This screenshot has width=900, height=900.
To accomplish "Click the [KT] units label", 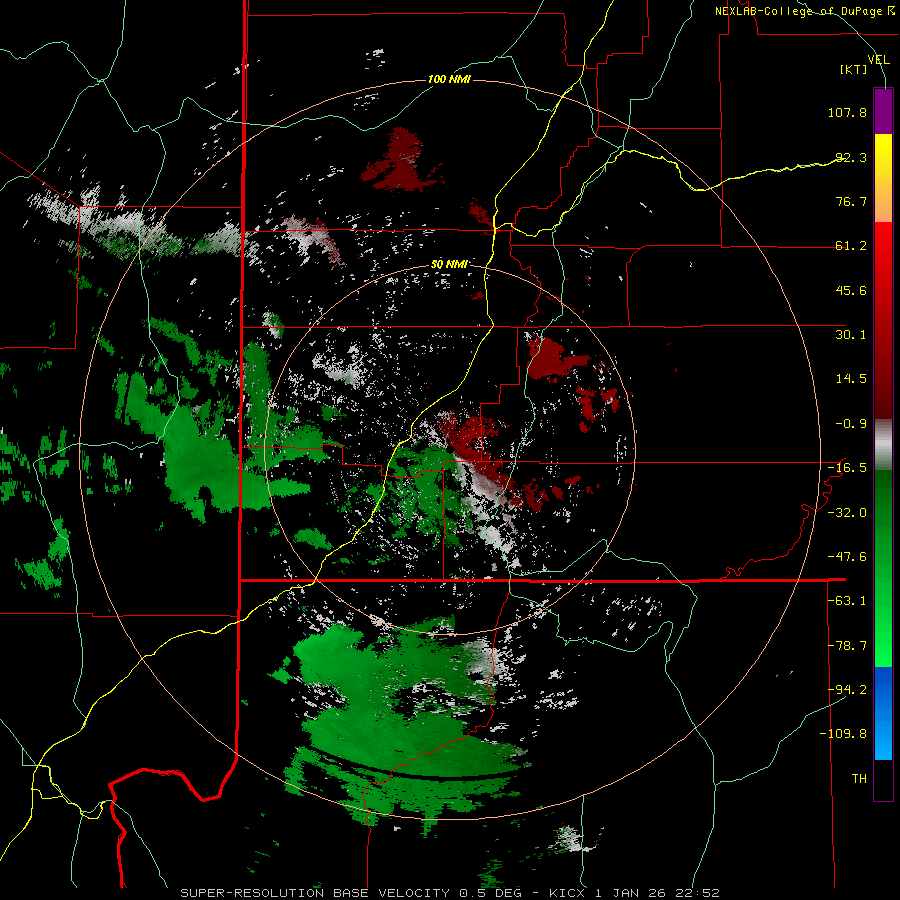I will (x=853, y=69).
